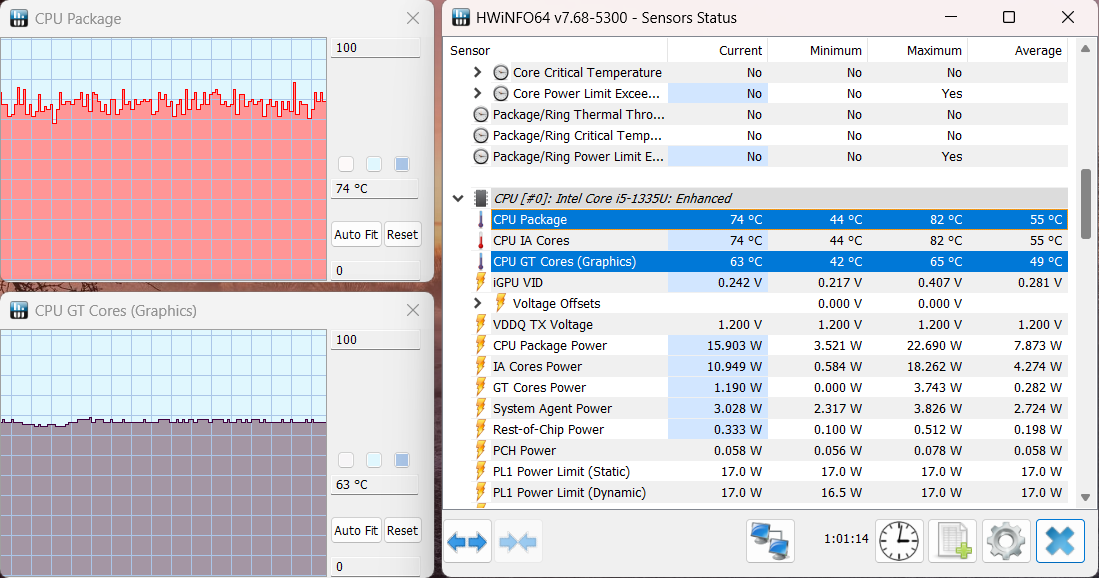Click the Maximum column header

point(917,50)
